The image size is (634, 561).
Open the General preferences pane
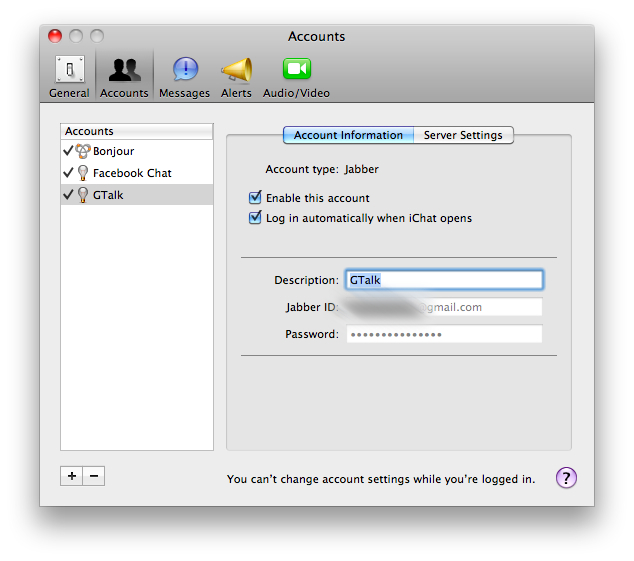click(x=69, y=76)
